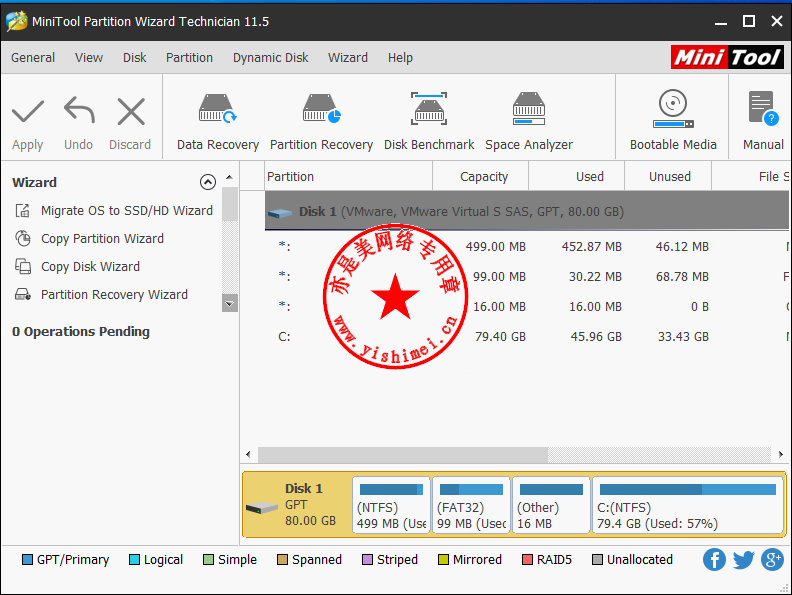Click the RAID5 legend color swatch

tap(527, 560)
